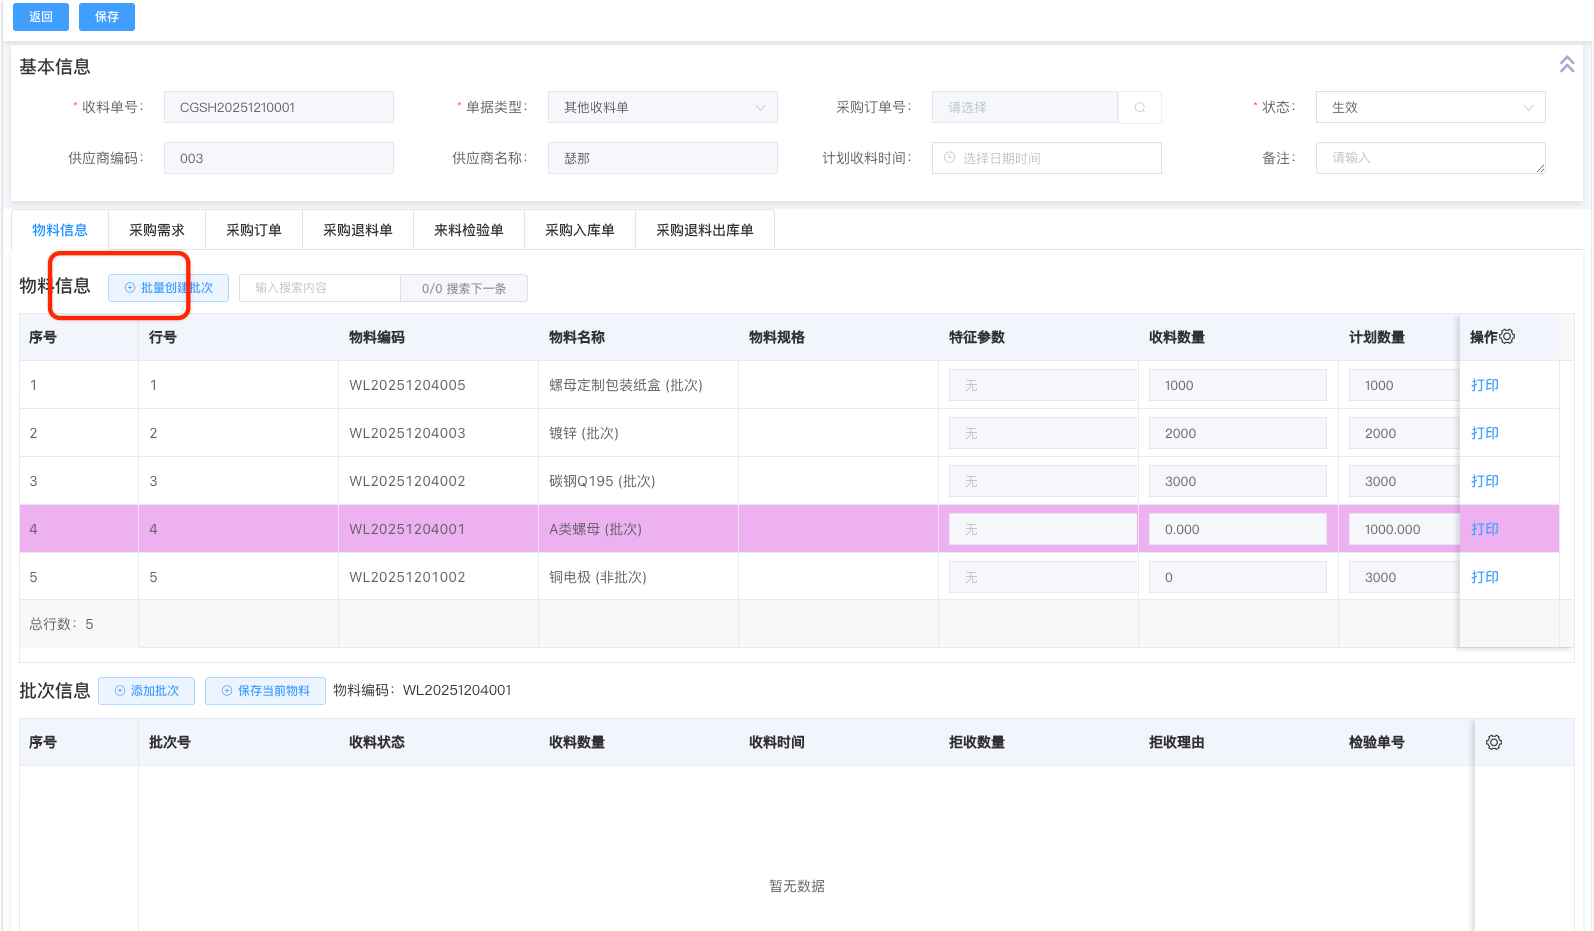Image resolution: width=1594 pixels, height=931 pixels.
Task: Switch to the 来料检验单 tab
Action: click(x=468, y=230)
